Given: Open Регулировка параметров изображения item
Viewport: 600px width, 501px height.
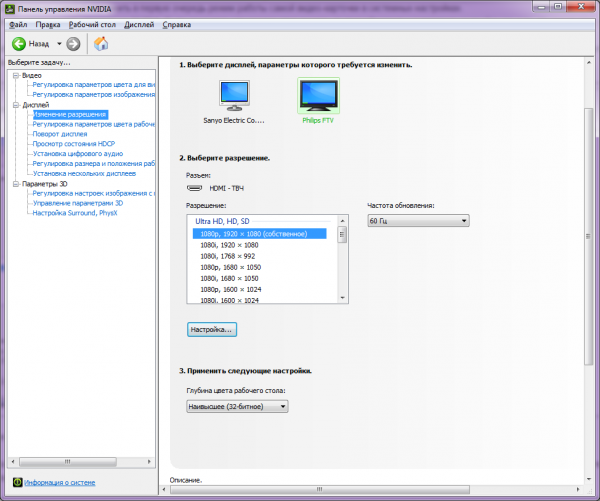Looking at the screenshot, I should coord(94,95).
